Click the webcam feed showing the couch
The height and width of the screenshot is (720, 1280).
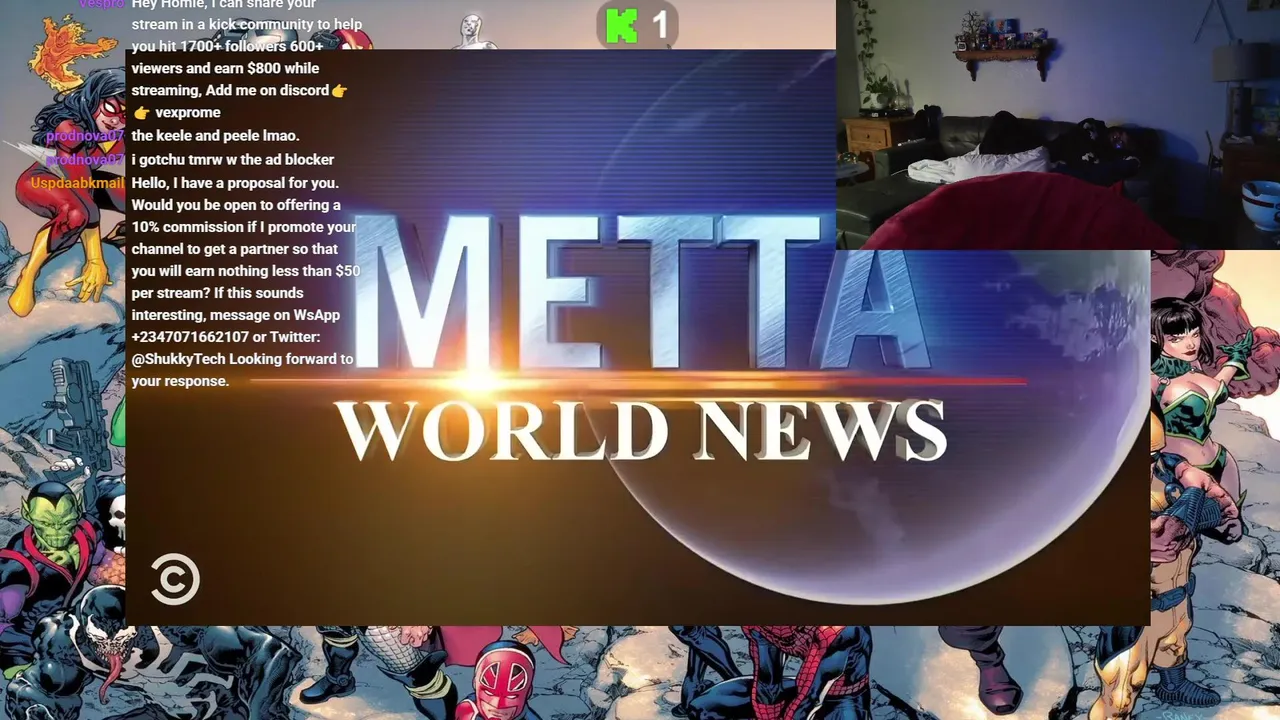1058,124
